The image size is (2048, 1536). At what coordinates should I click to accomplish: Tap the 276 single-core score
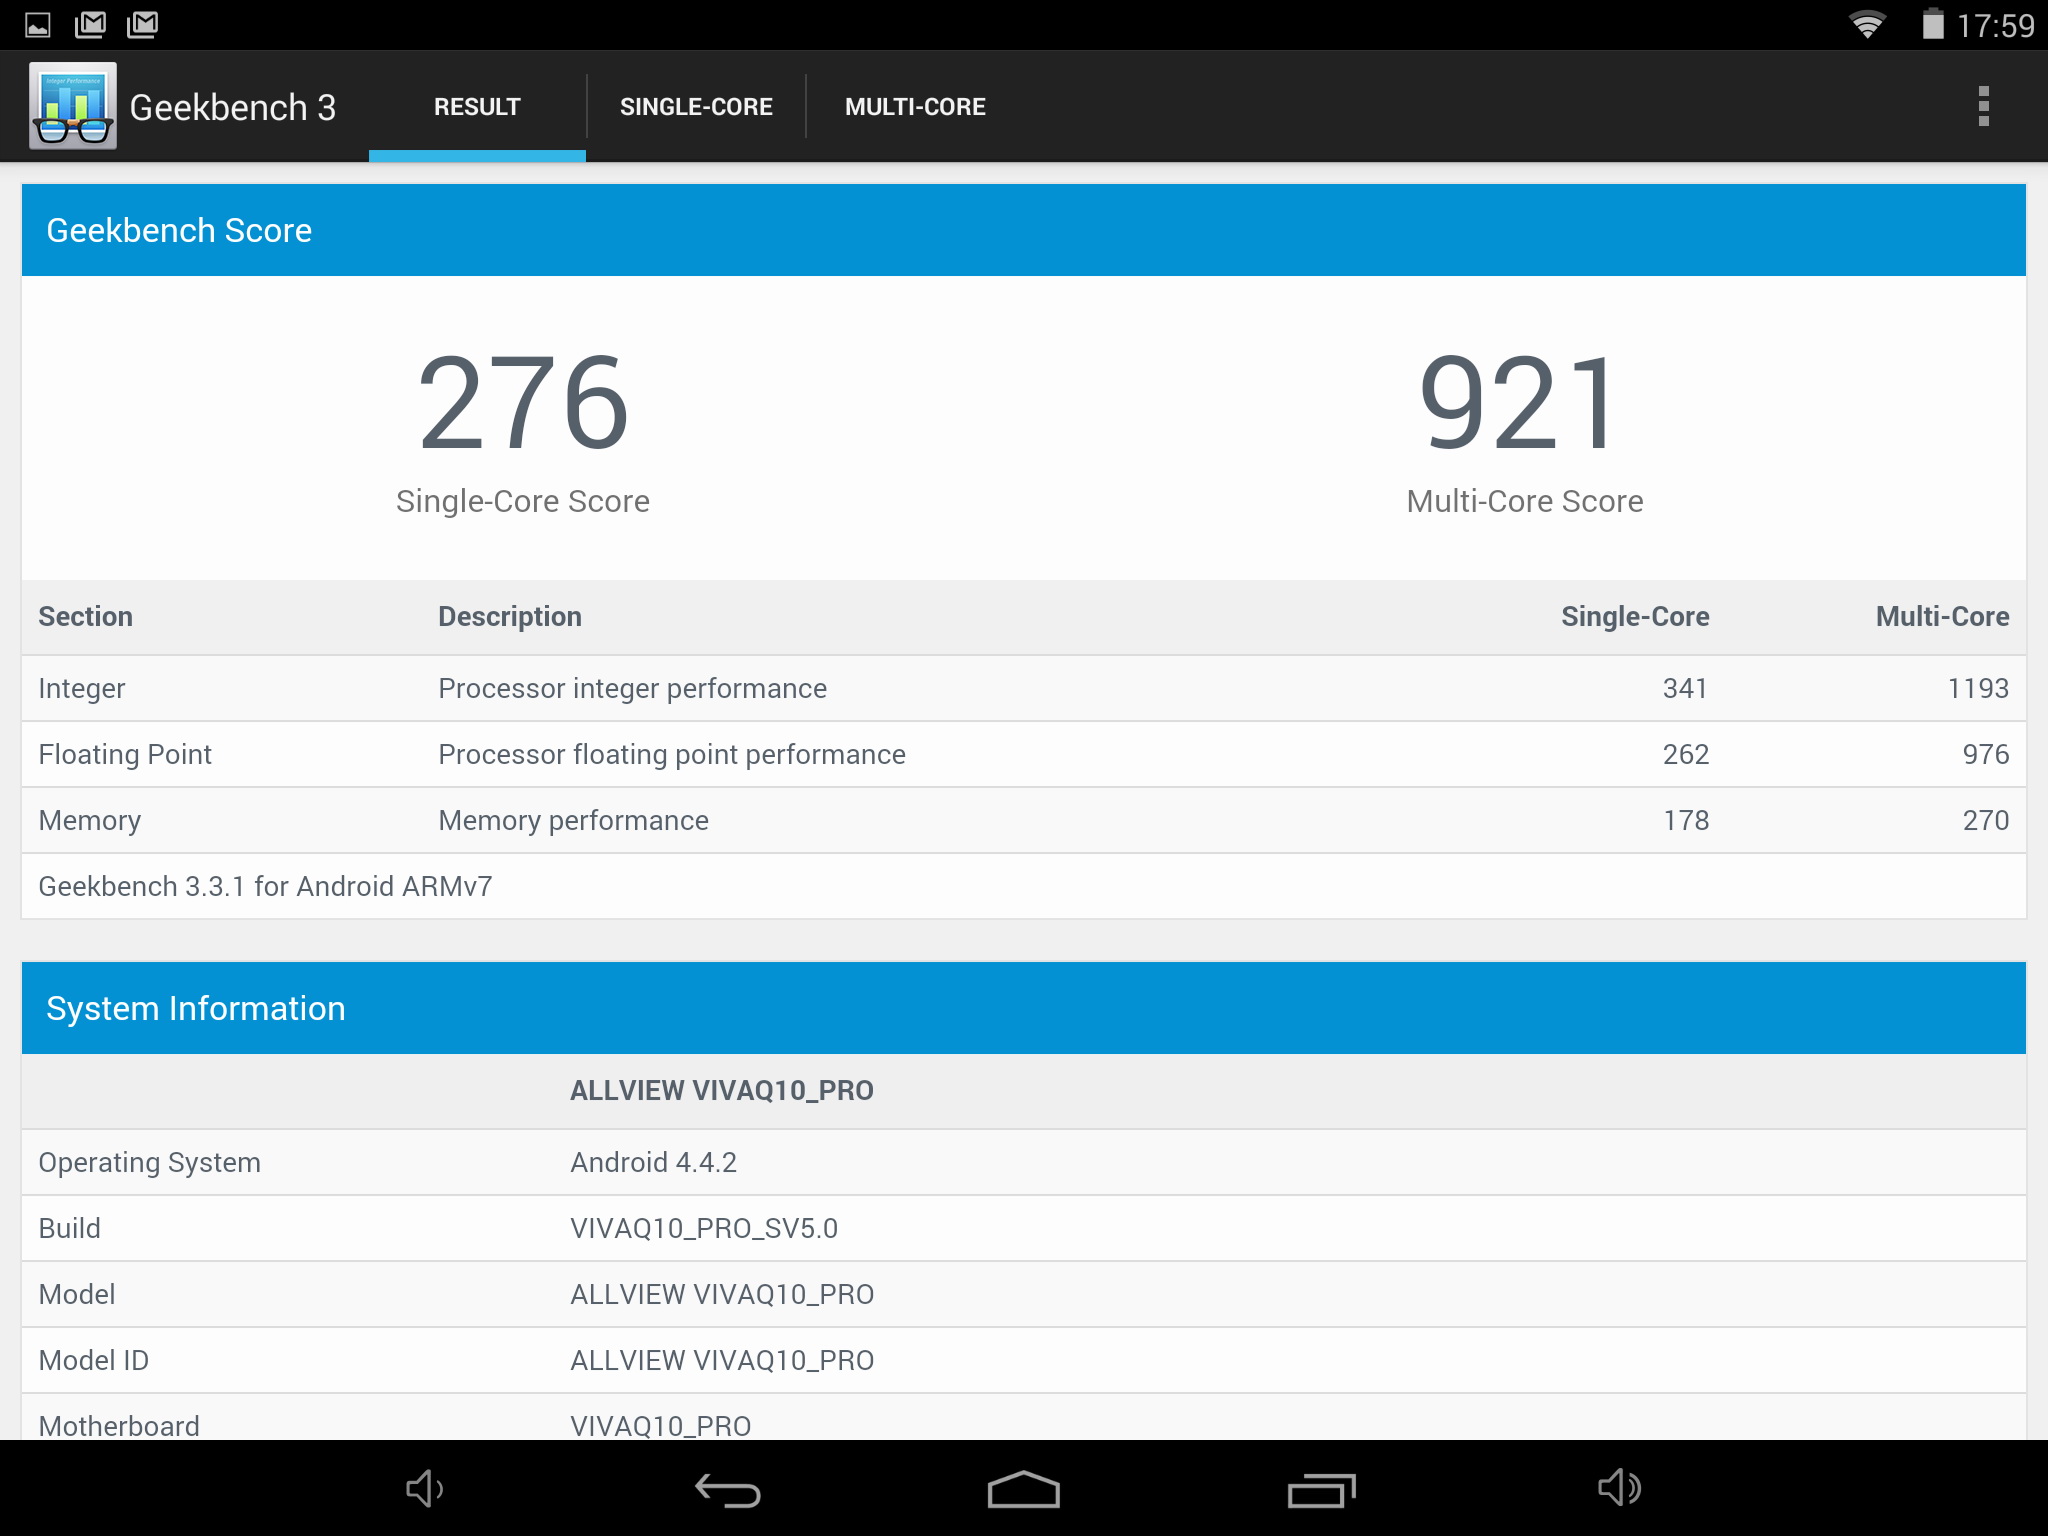coord(523,403)
